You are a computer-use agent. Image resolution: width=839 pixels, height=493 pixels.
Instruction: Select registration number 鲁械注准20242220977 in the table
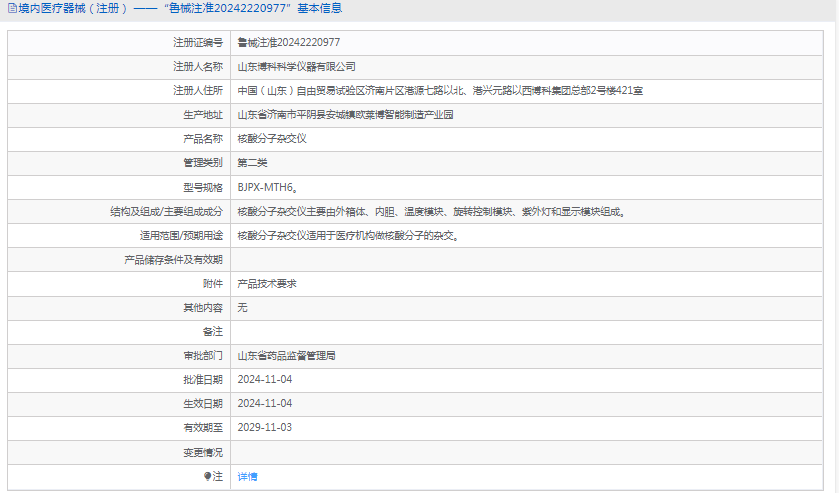tap(288, 42)
